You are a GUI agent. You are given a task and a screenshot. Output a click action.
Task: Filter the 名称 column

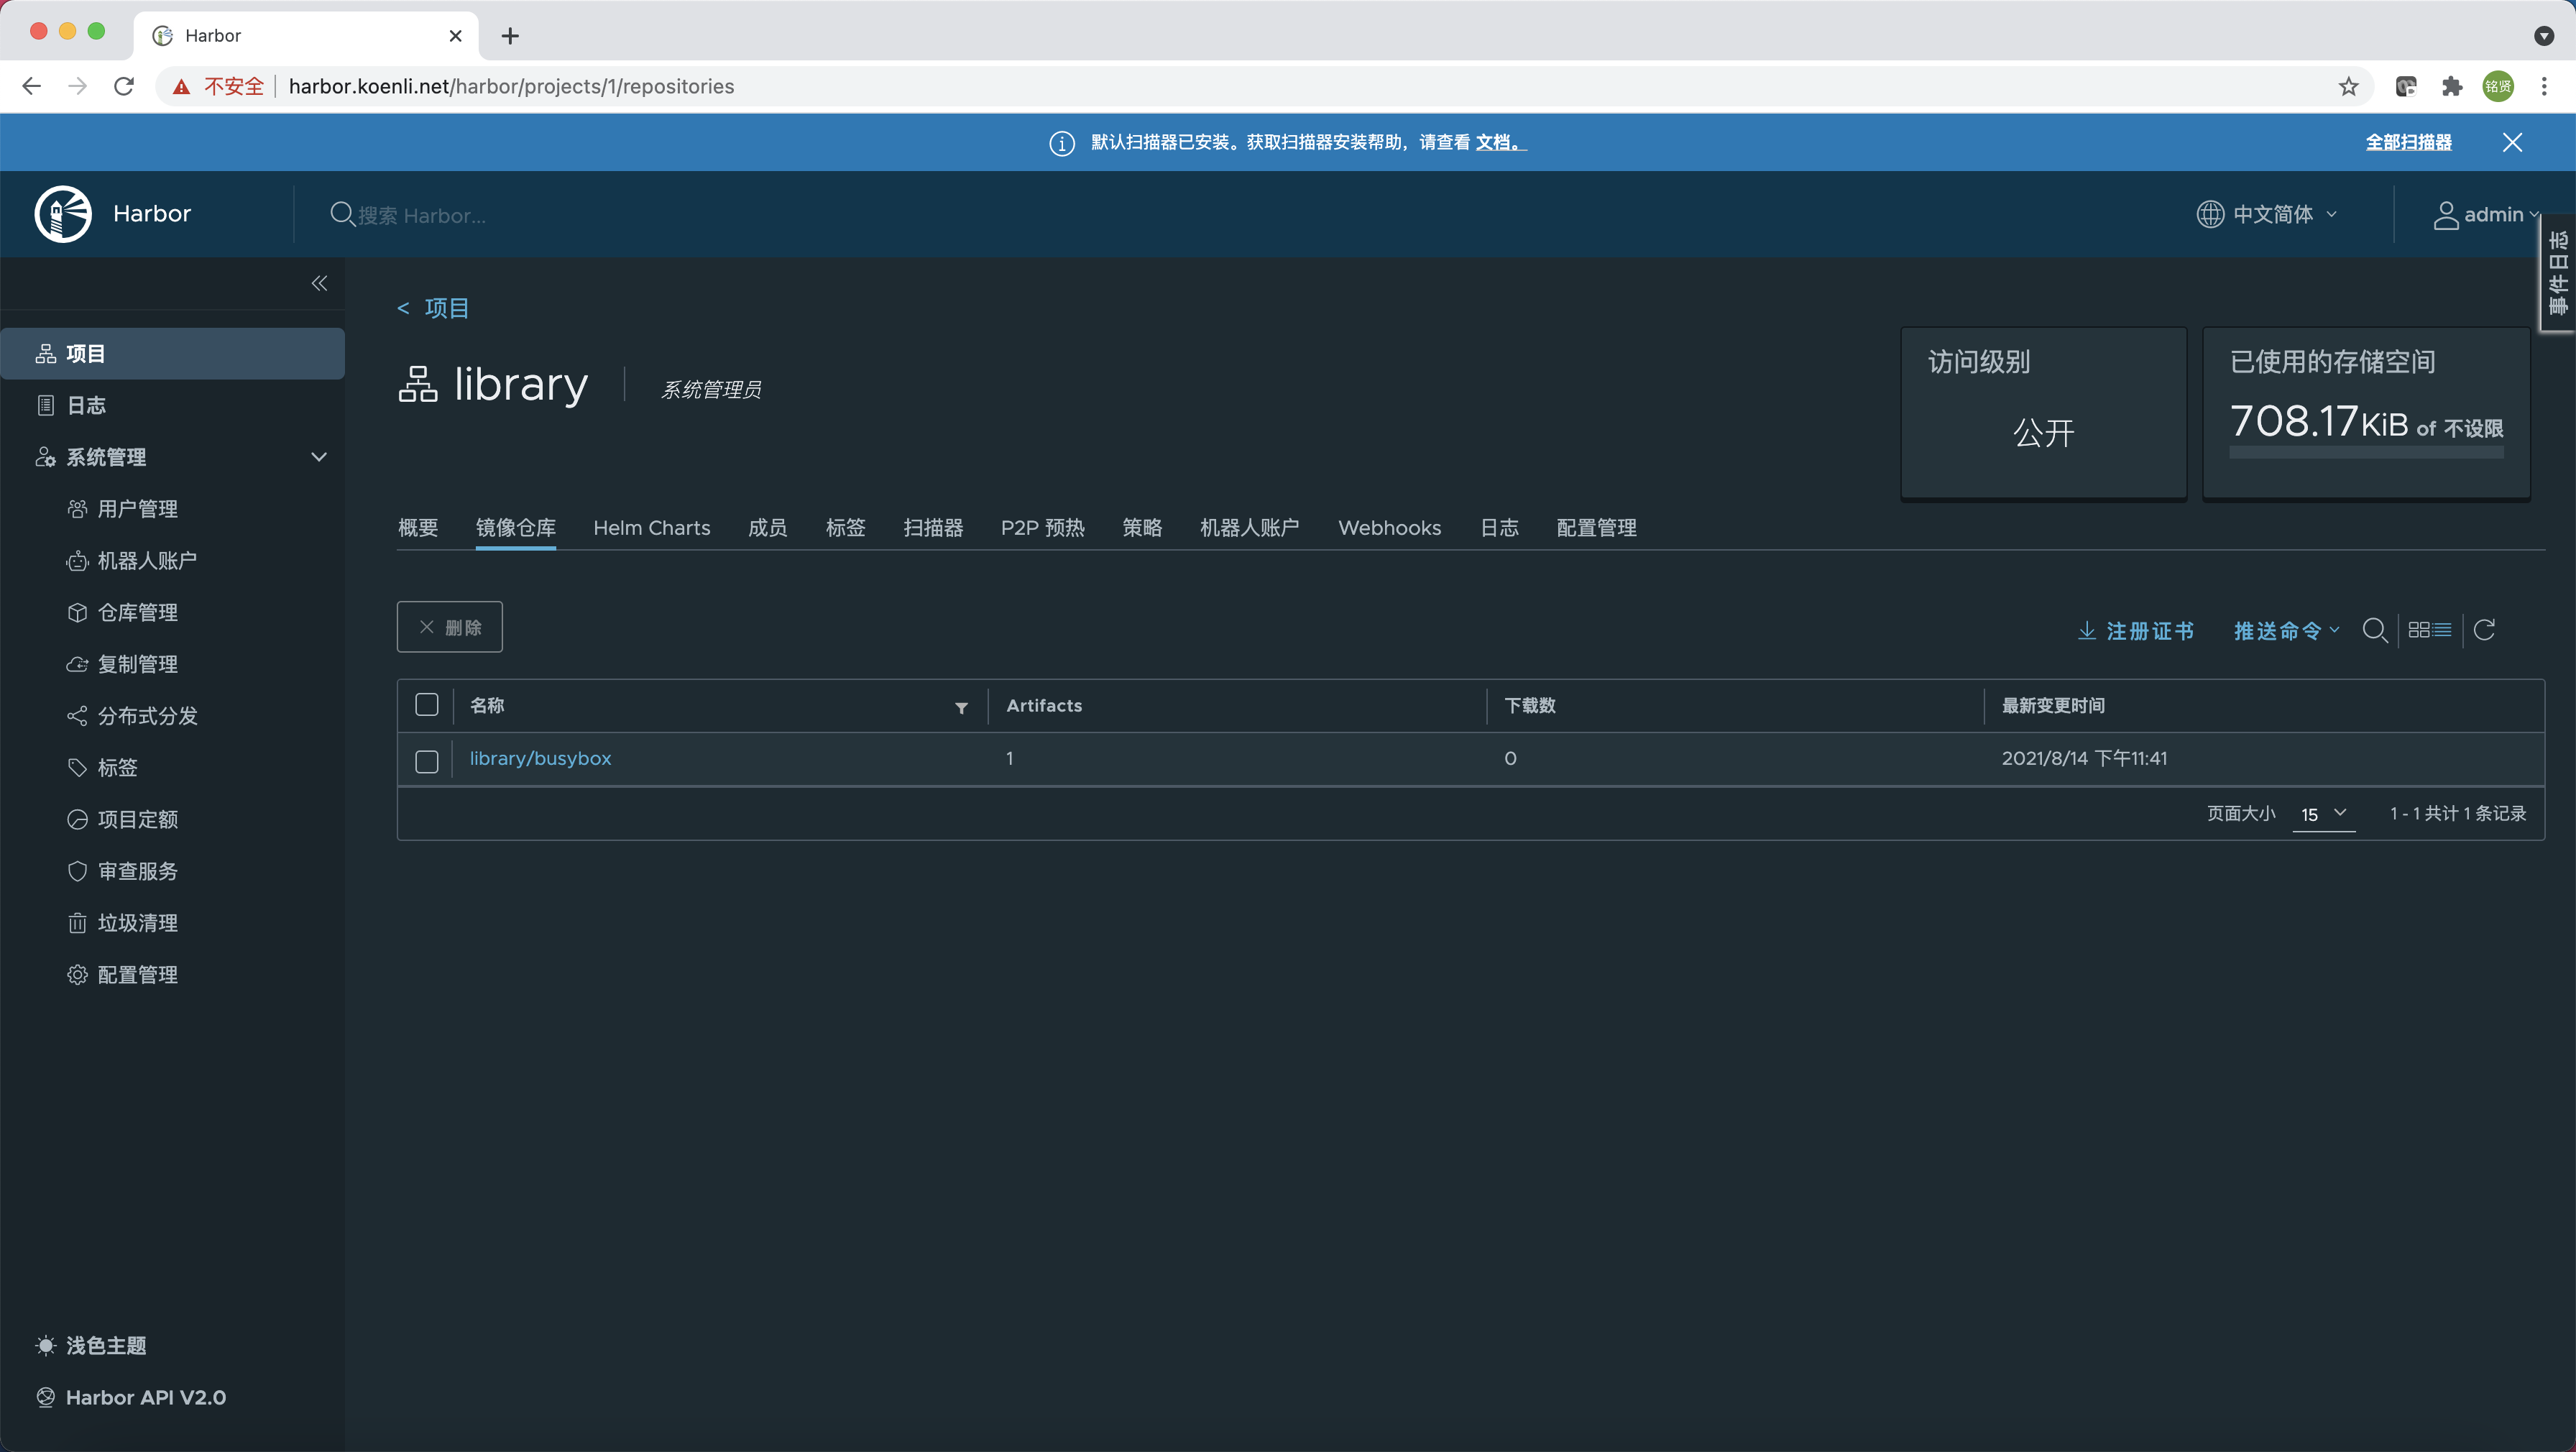[x=961, y=707]
